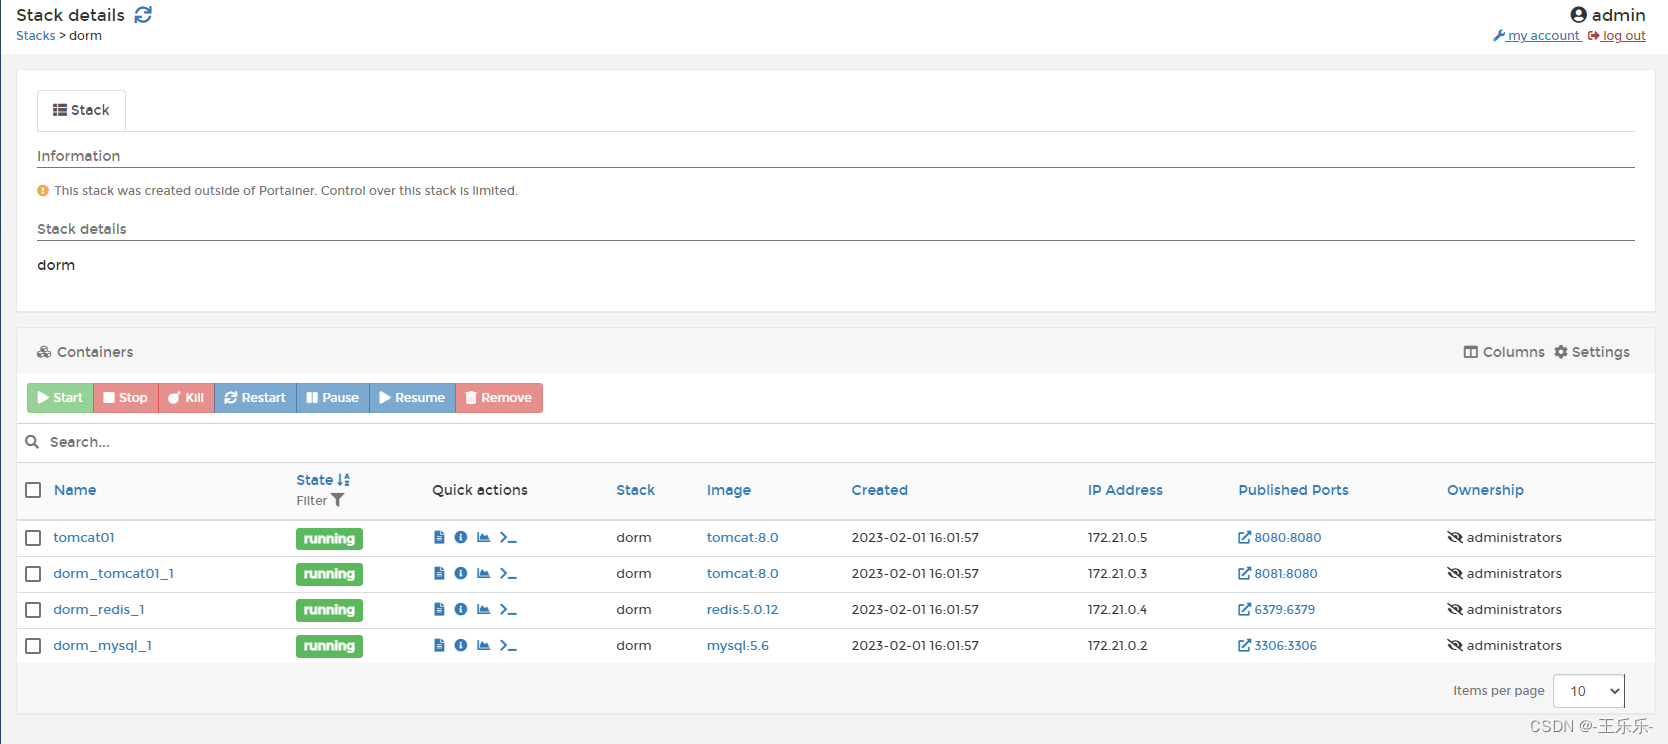Sort containers by IP Address column

coord(1125,490)
